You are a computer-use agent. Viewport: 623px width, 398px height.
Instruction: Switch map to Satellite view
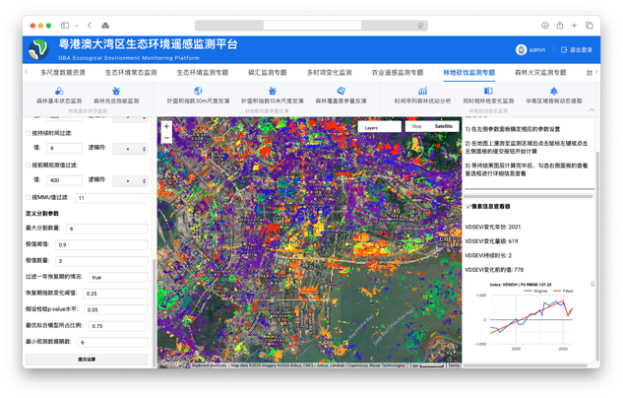click(x=443, y=126)
